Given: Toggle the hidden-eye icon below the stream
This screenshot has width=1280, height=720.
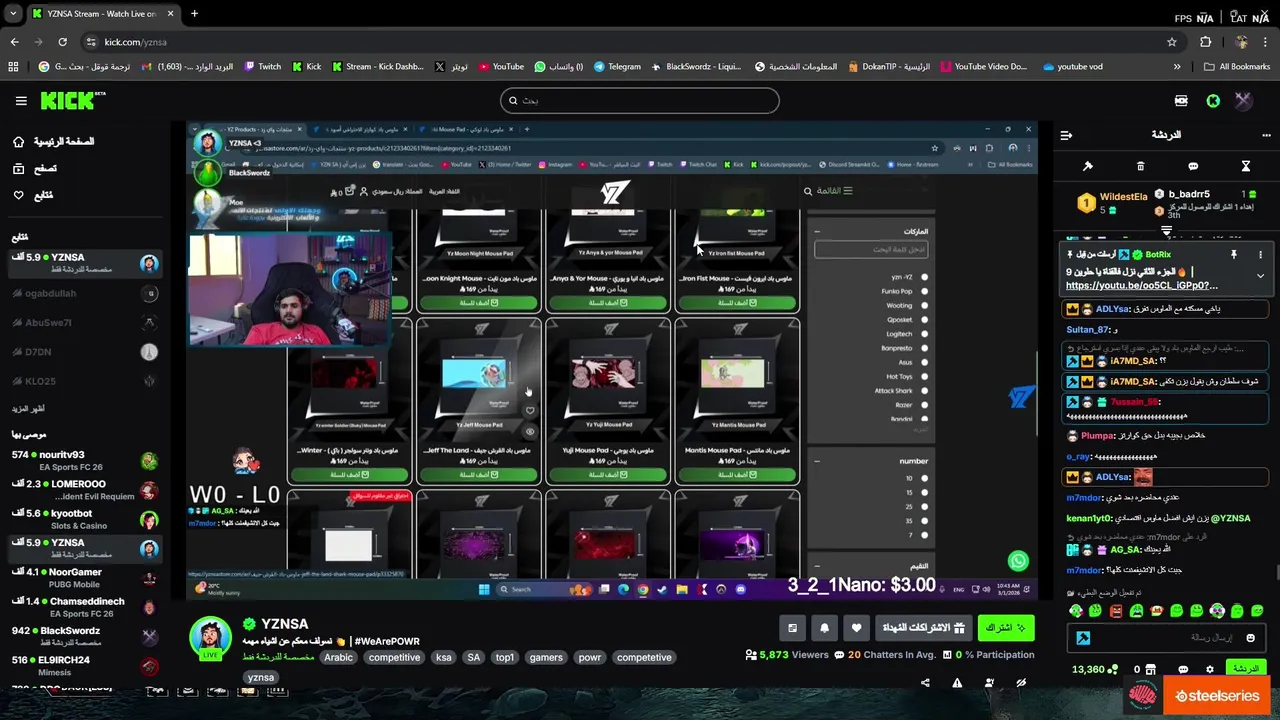Looking at the screenshot, I should tap(1021, 683).
